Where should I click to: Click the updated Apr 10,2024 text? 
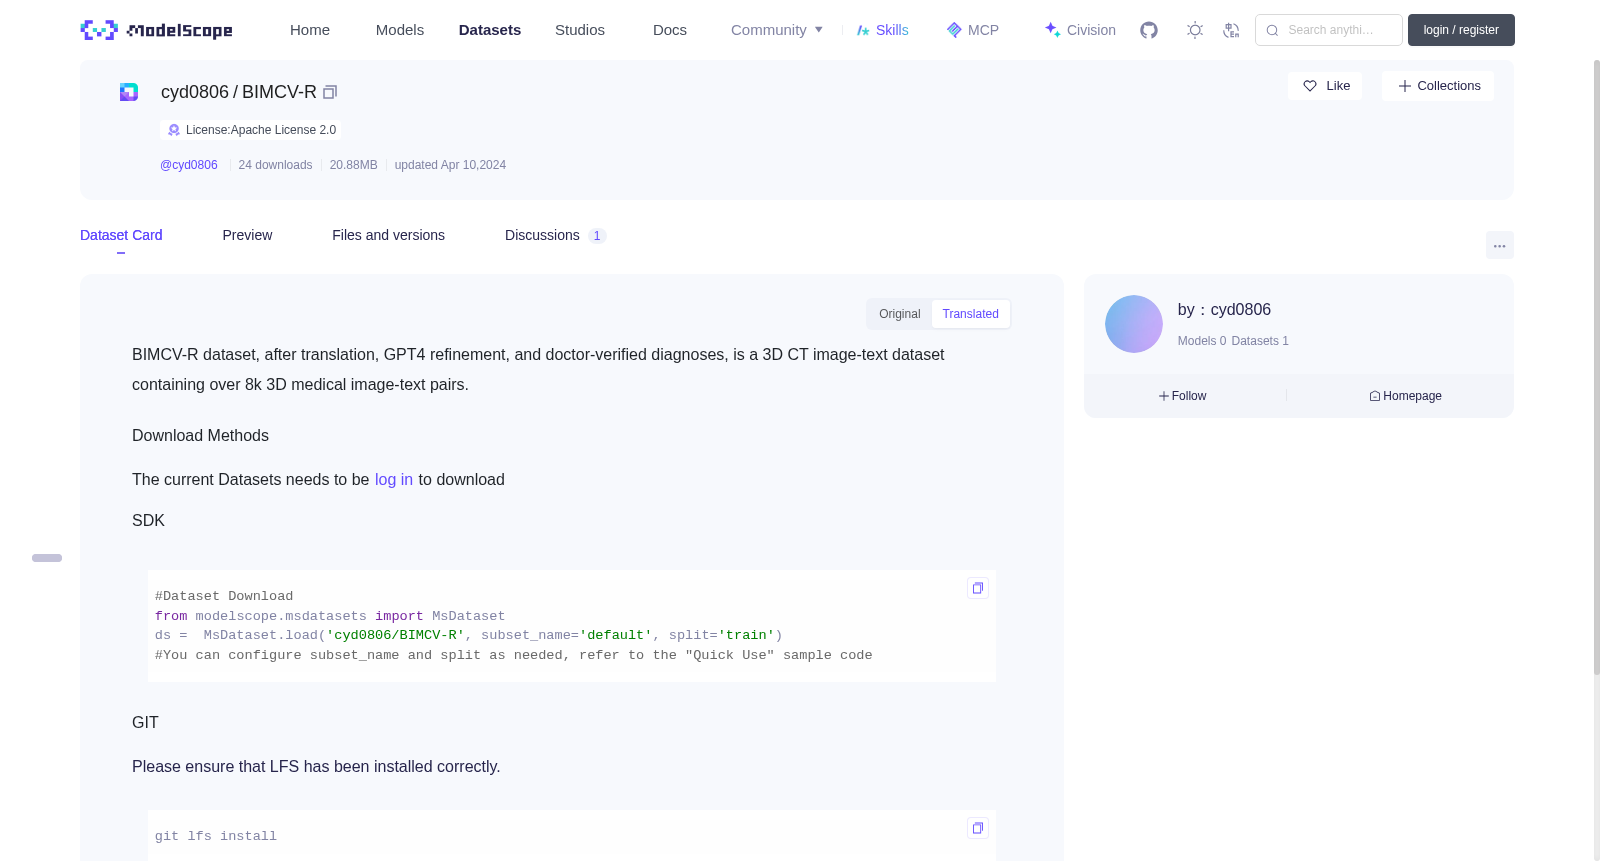450,165
